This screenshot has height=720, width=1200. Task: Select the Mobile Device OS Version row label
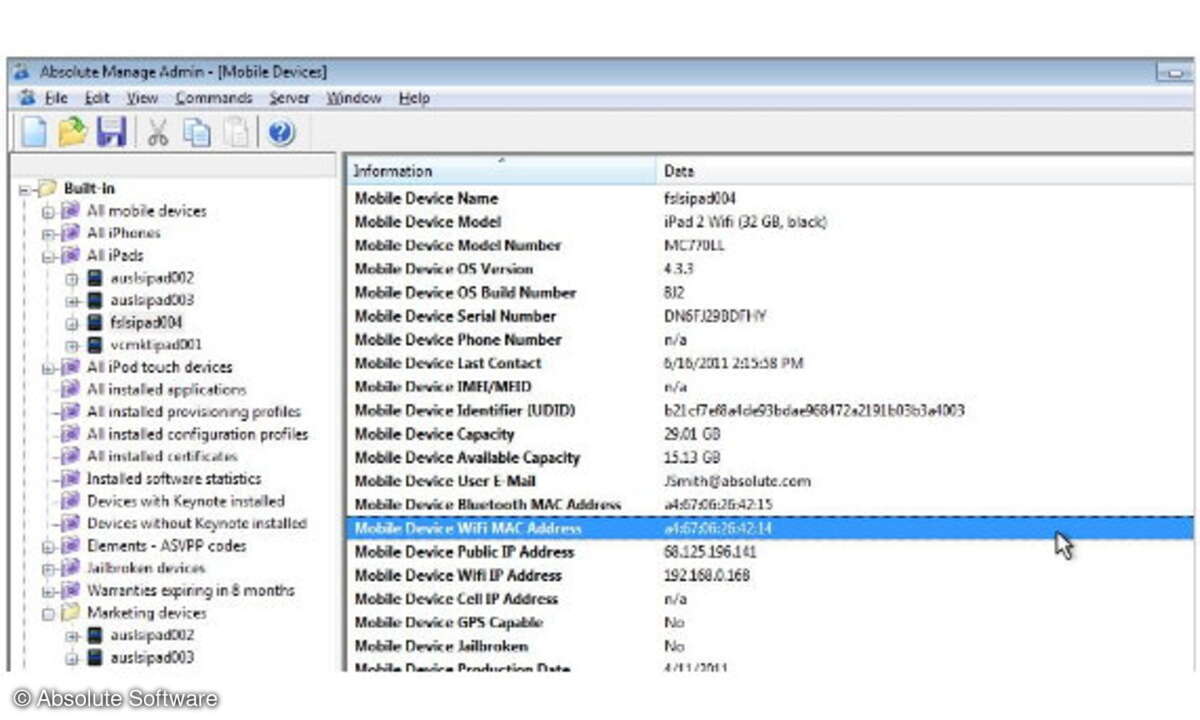(444, 269)
